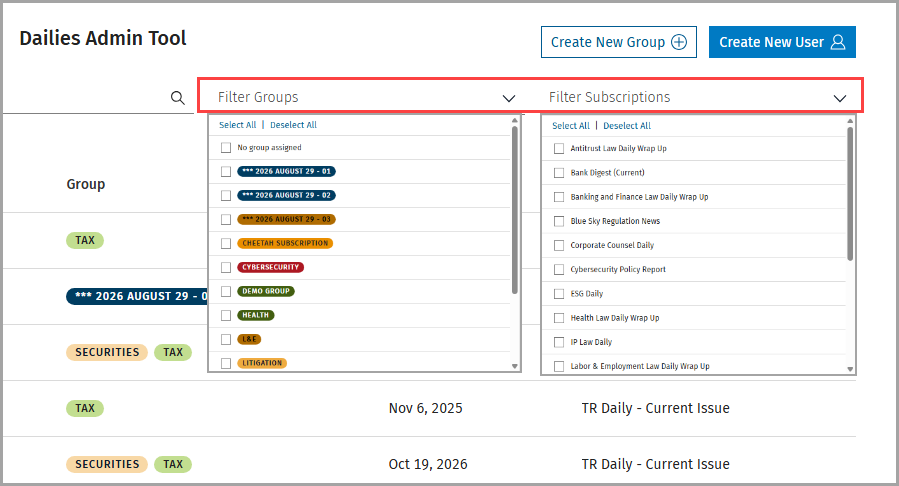Check the CHEETAH SUBSCRIPTION checkbox
The height and width of the screenshot is (486, 899).
[226, 244]
